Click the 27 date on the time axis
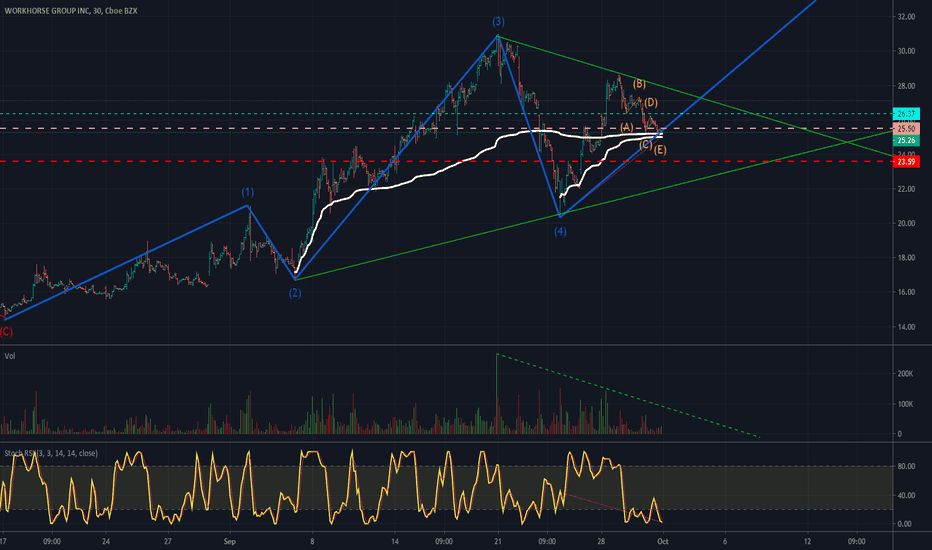The height and width of the screenshot is (550, 932). click(x=168, y=542)
